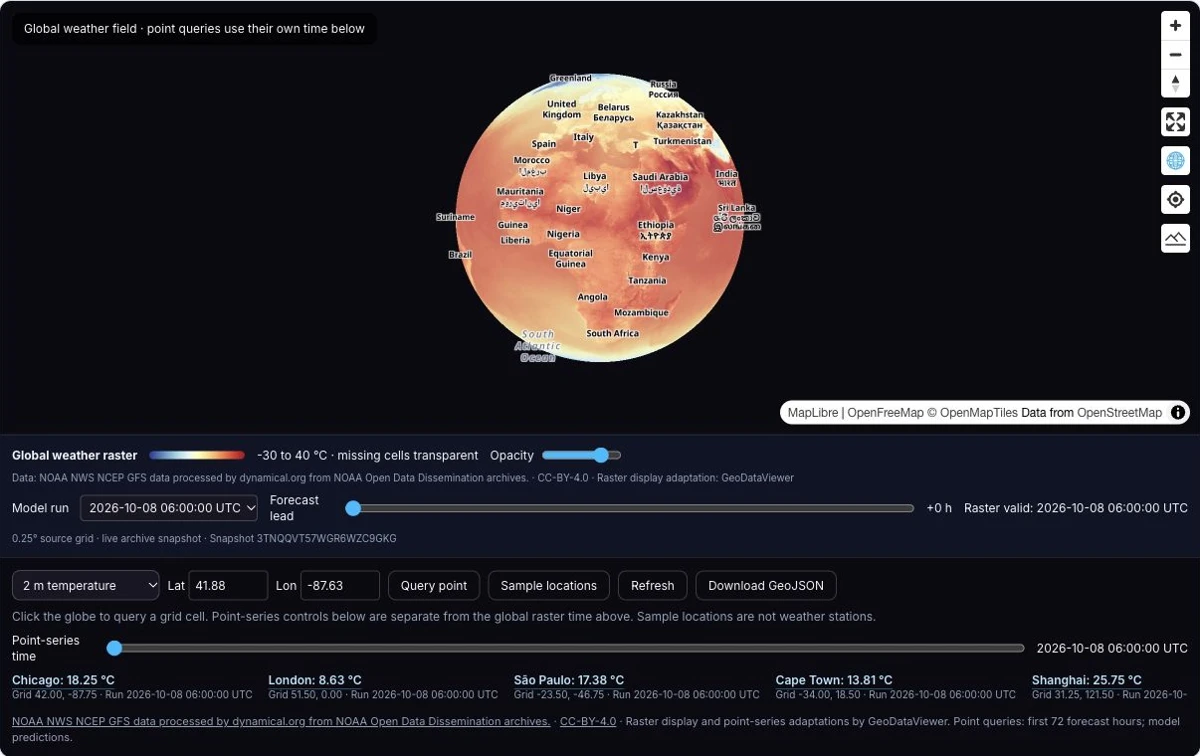Screen dimensions: 1200x756
Task: Click the Angola label on the globe
Action: point(593,297)
